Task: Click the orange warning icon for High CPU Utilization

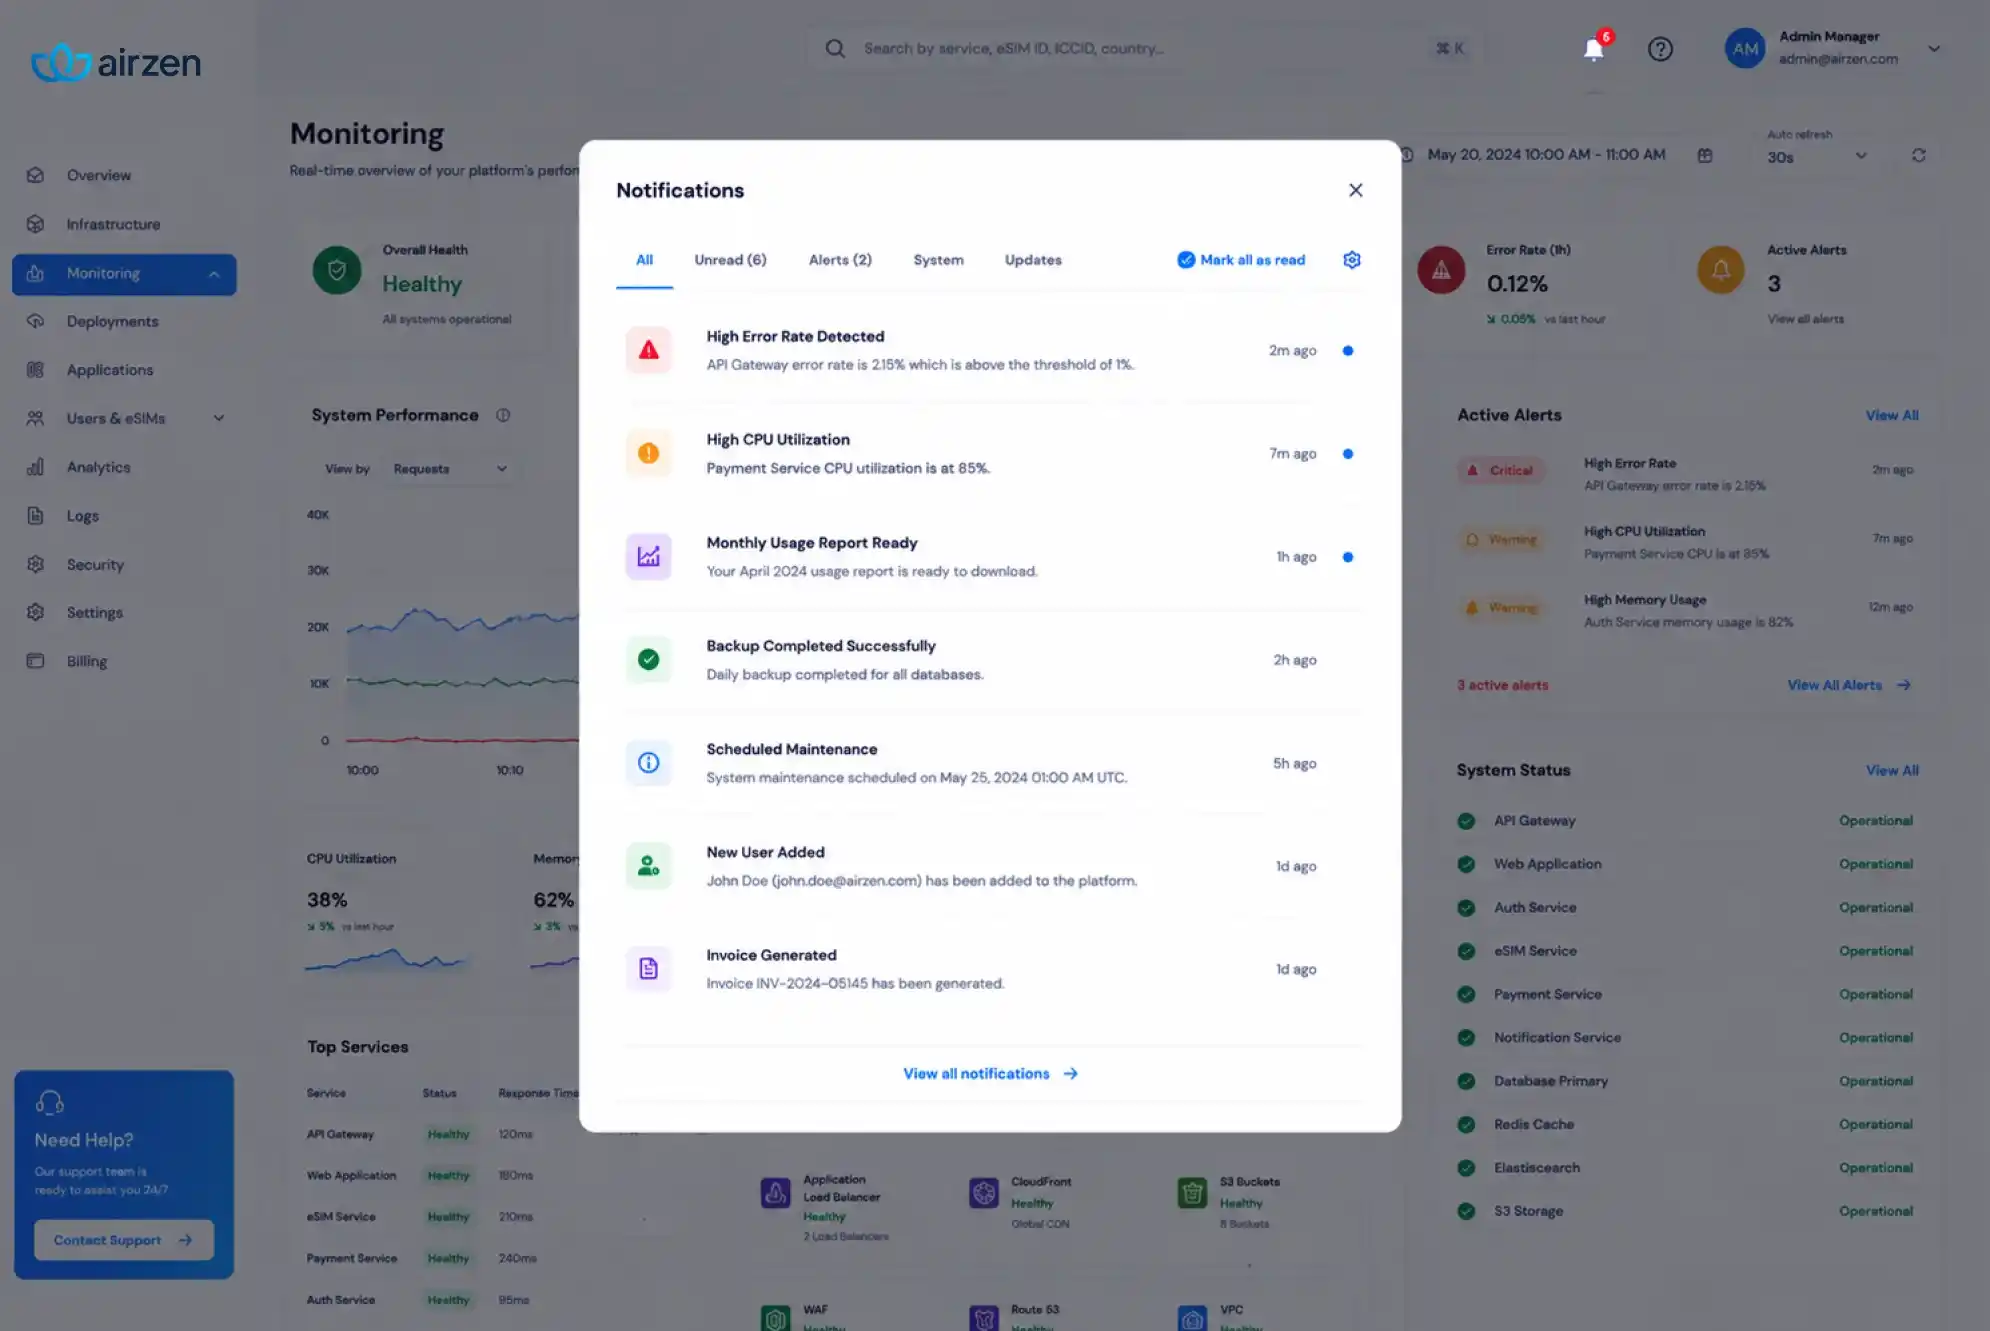Action: [x=649, y=453]
